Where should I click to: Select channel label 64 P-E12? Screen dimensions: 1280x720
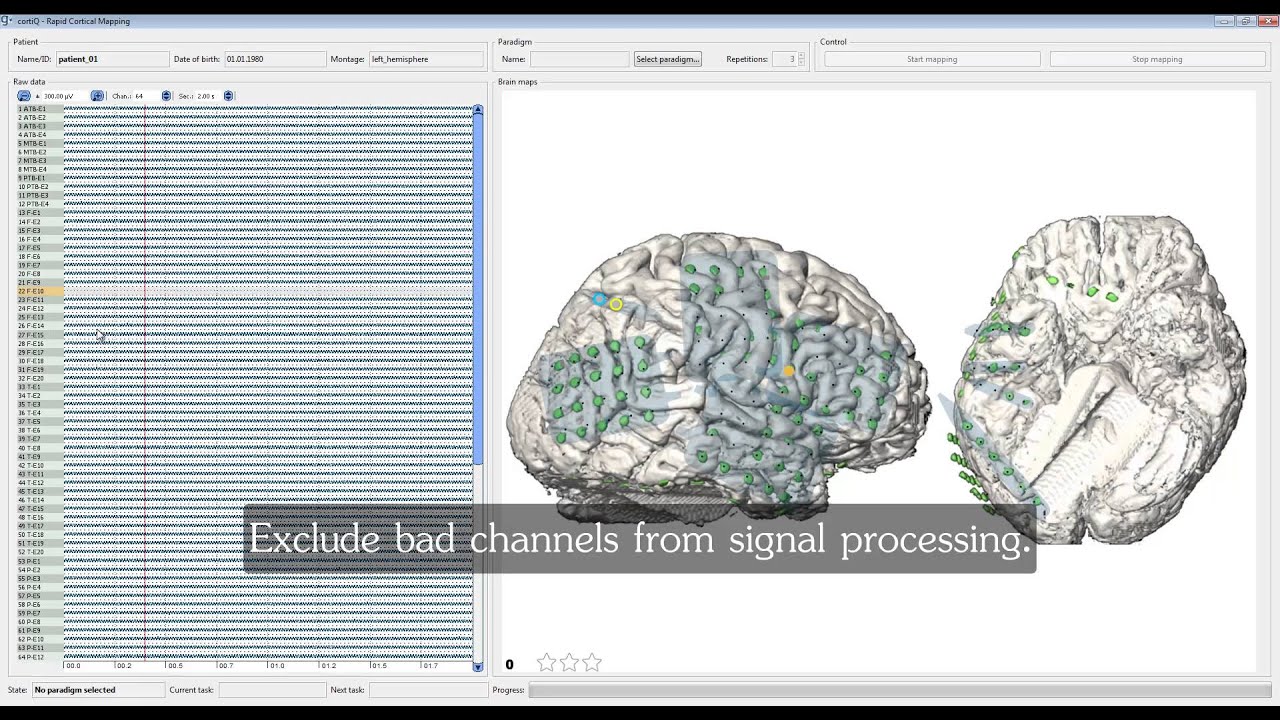(x=40, y=657)
